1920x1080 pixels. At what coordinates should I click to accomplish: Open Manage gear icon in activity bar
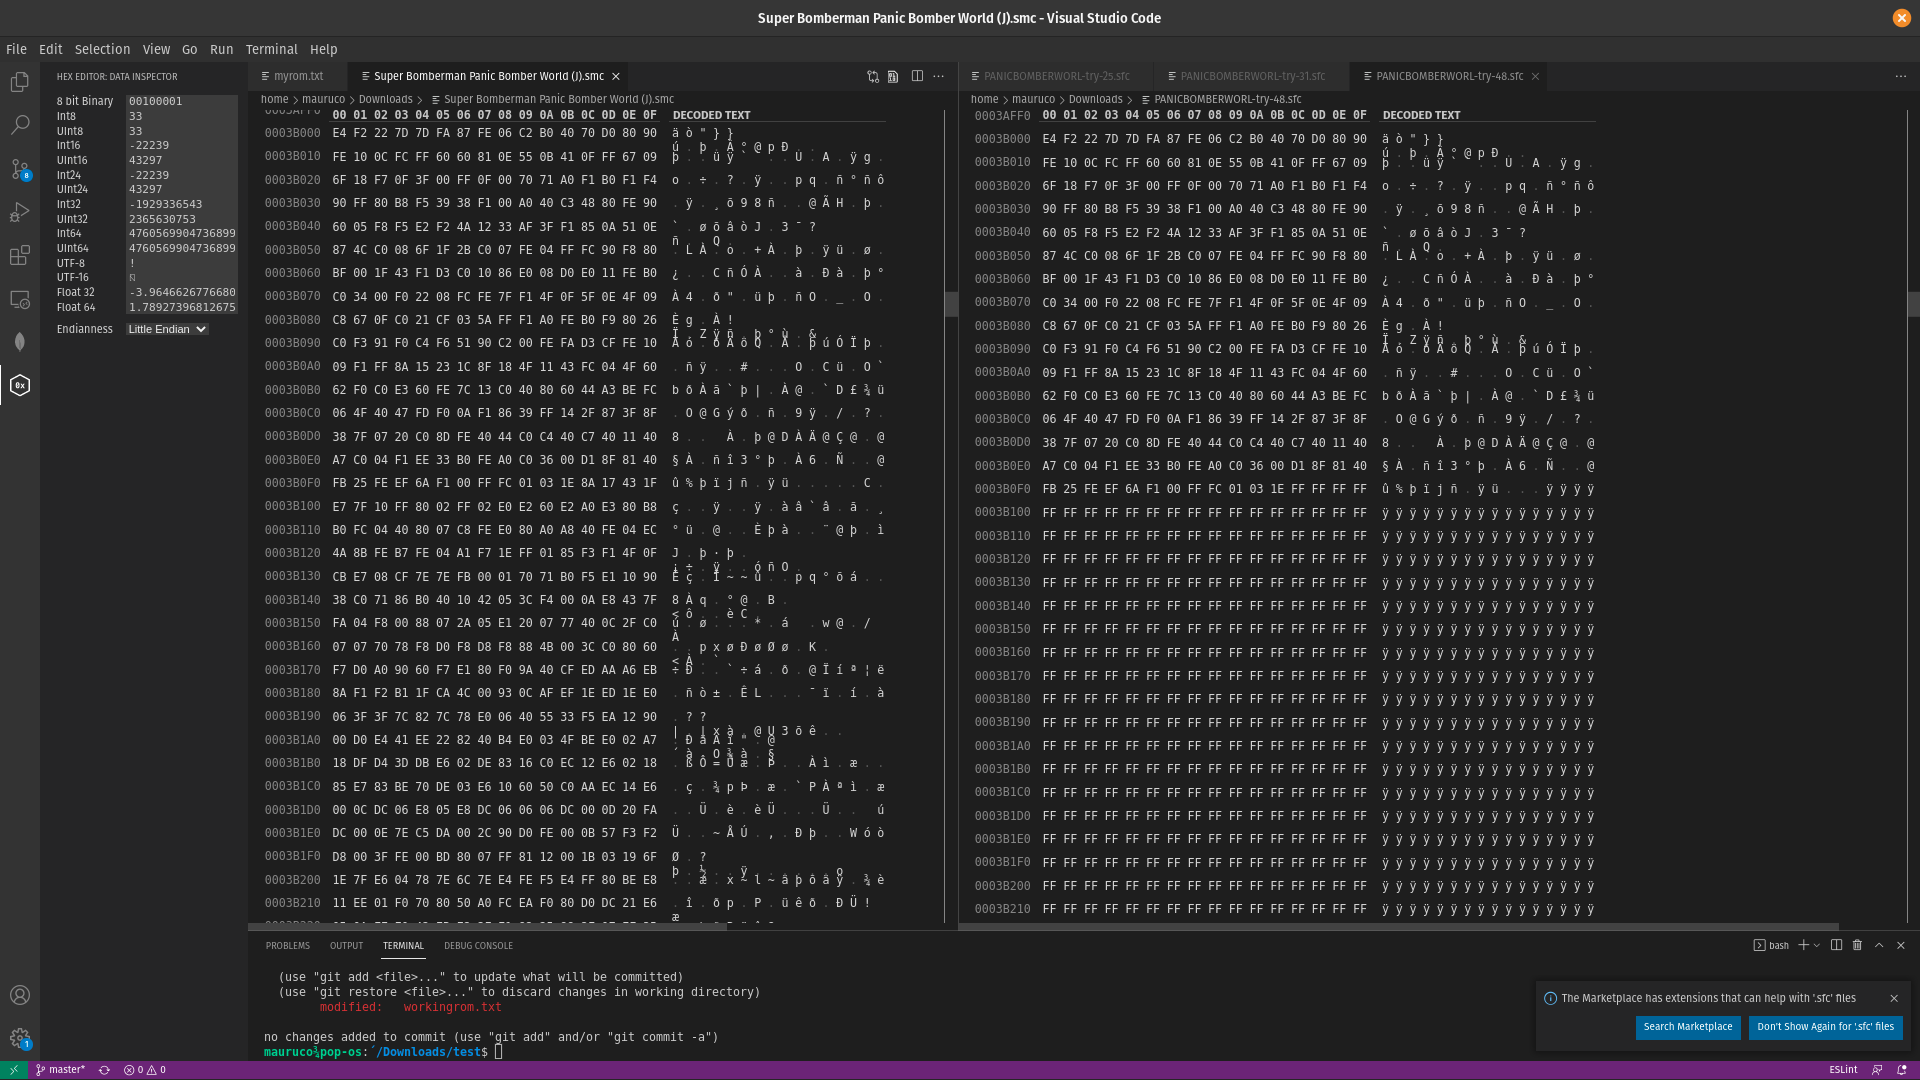(20, 1038)
